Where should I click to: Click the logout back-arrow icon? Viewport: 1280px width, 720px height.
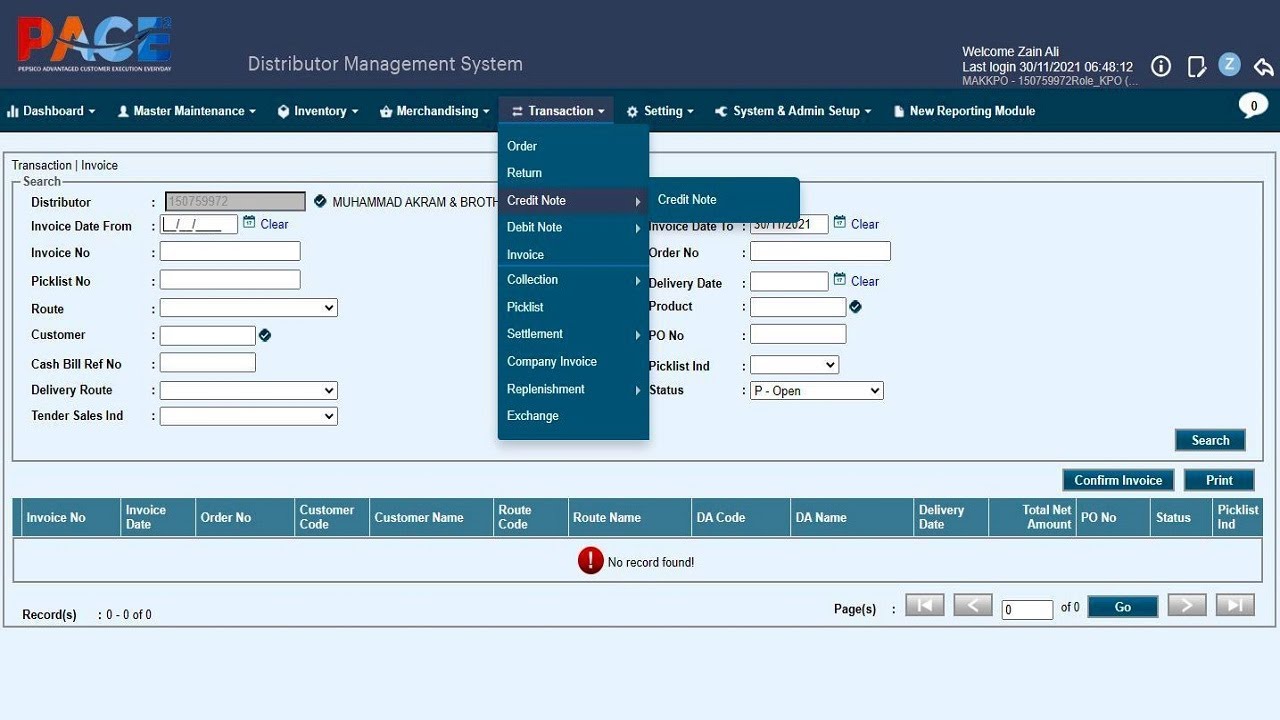tap(1264, 66)
